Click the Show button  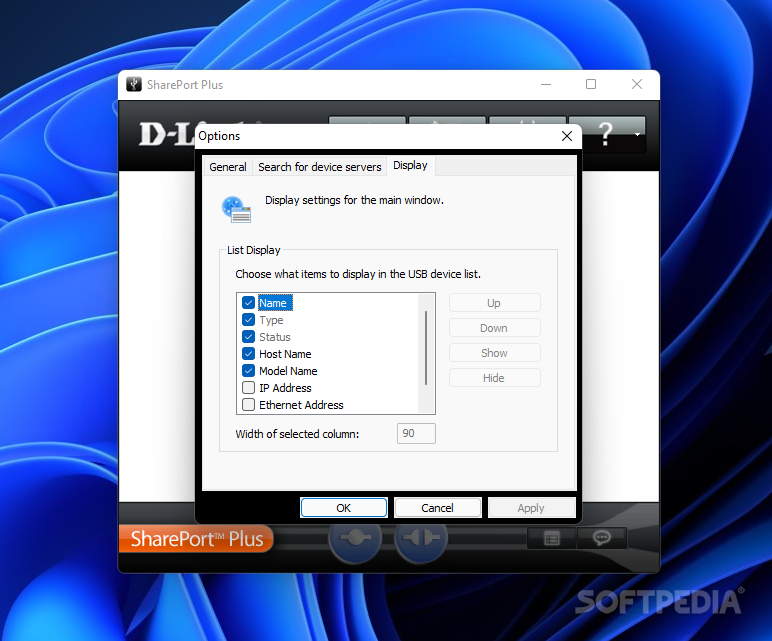pyautogui.click(x=494, y=353)
